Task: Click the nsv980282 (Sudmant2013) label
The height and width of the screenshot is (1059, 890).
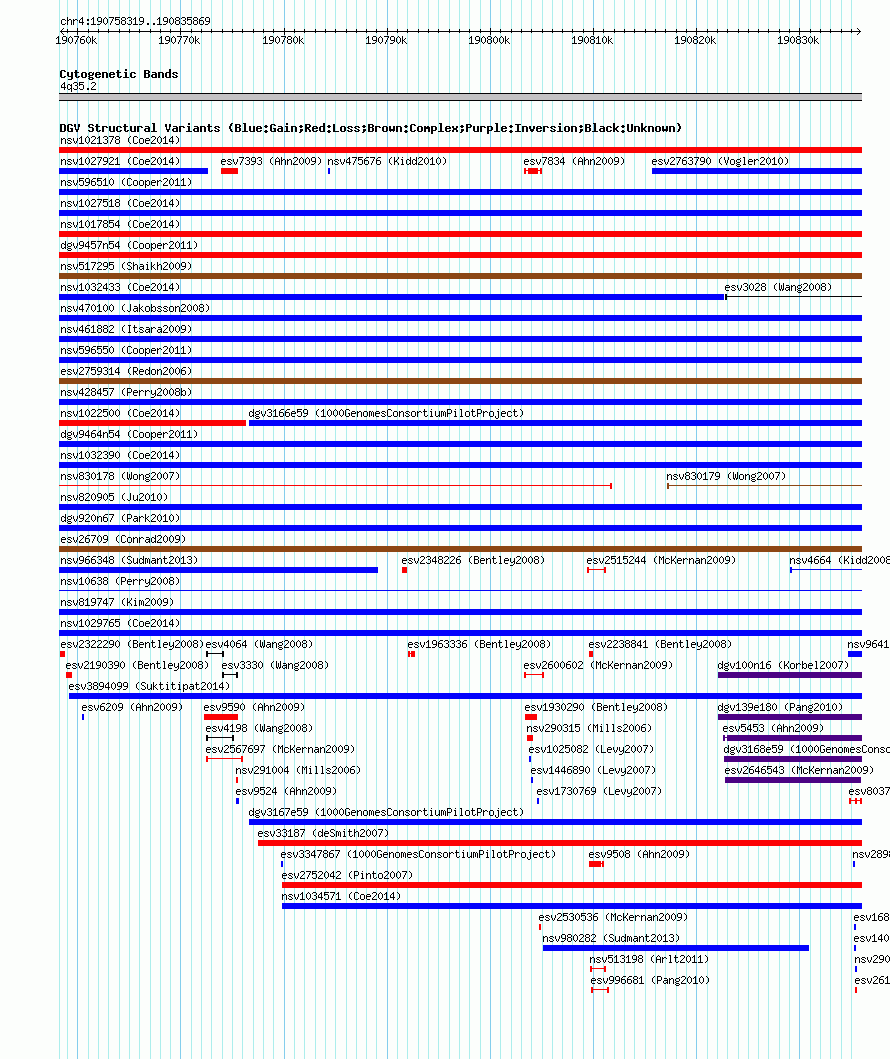Action: point(611,938)
